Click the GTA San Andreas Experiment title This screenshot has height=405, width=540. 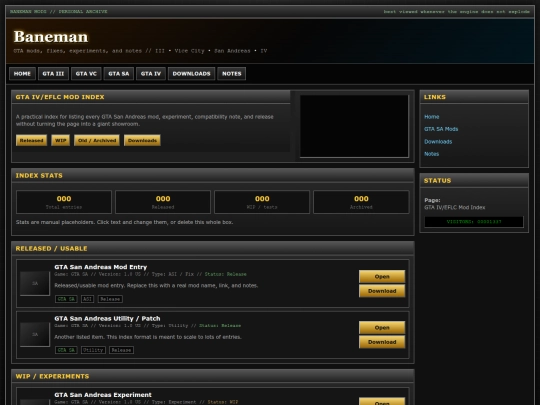click(103, 395)
